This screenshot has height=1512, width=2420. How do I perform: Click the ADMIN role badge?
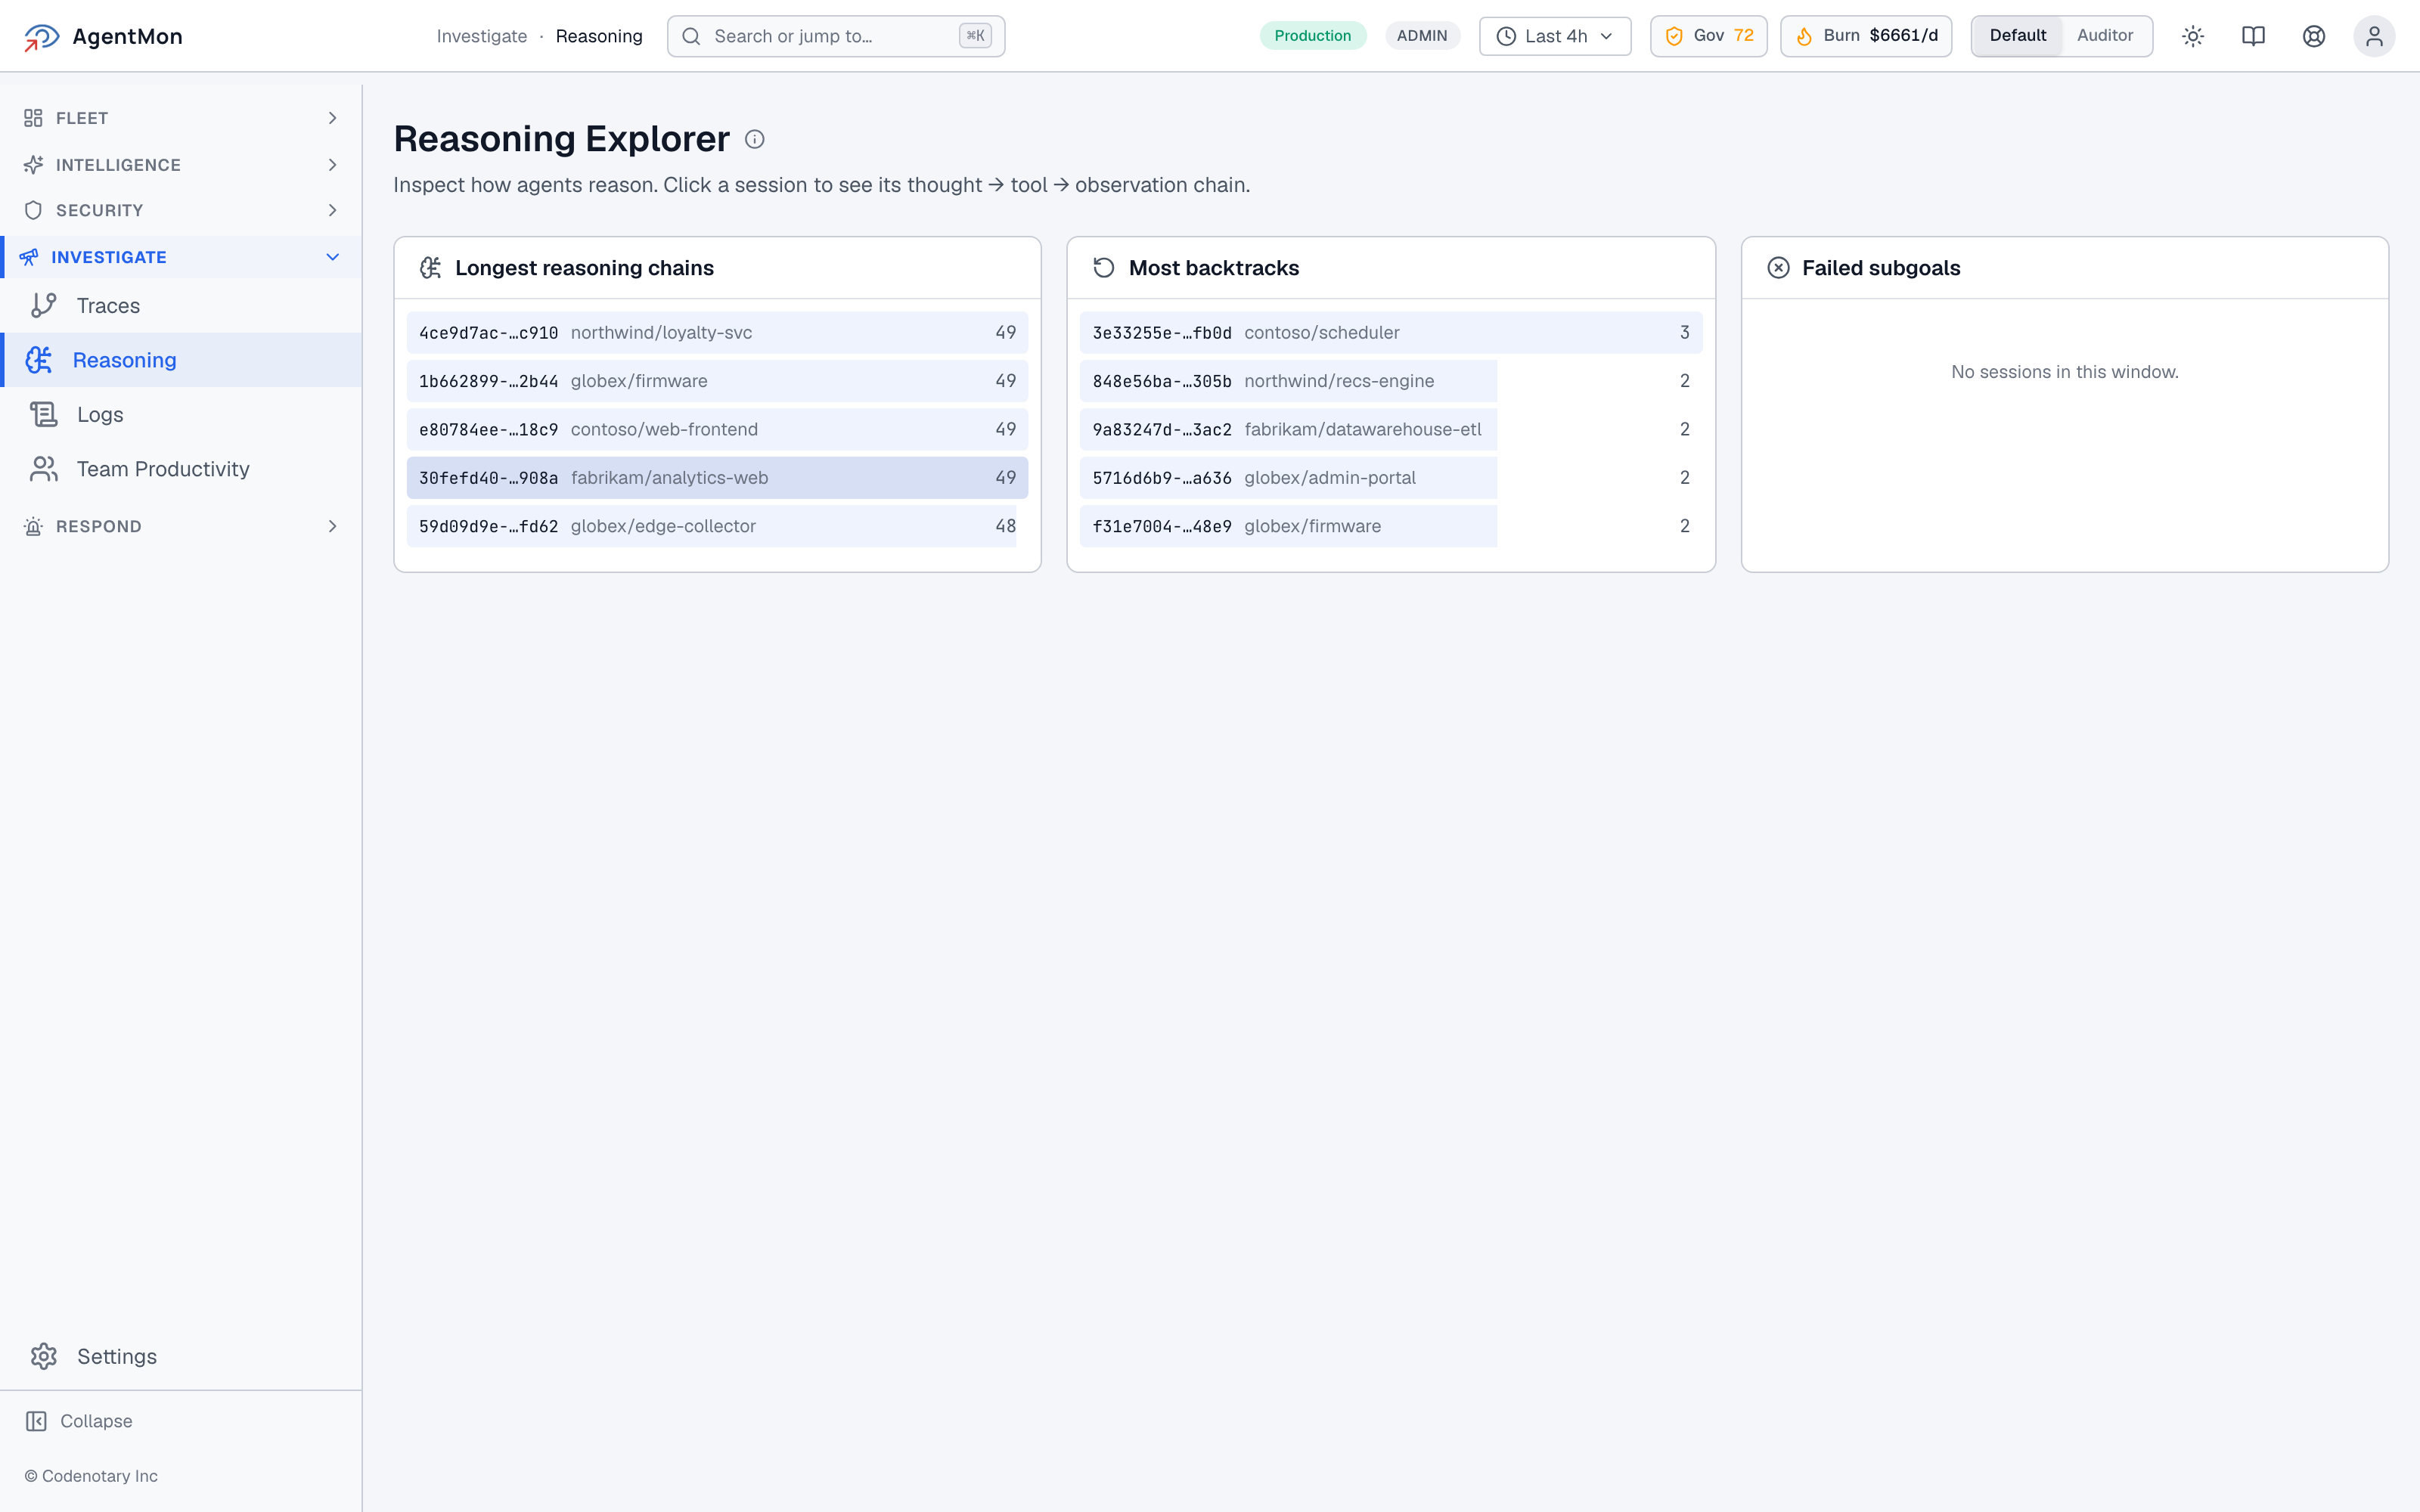point(1422,36)
